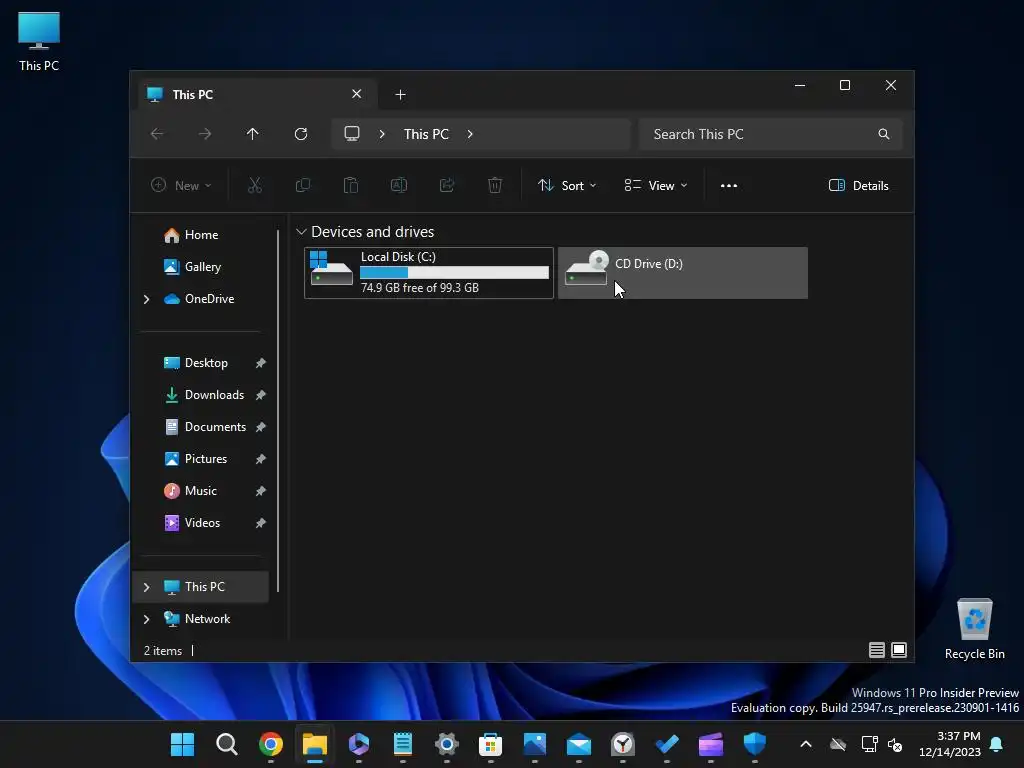Select the Local Disk (C:) drive

coord(429,273)
